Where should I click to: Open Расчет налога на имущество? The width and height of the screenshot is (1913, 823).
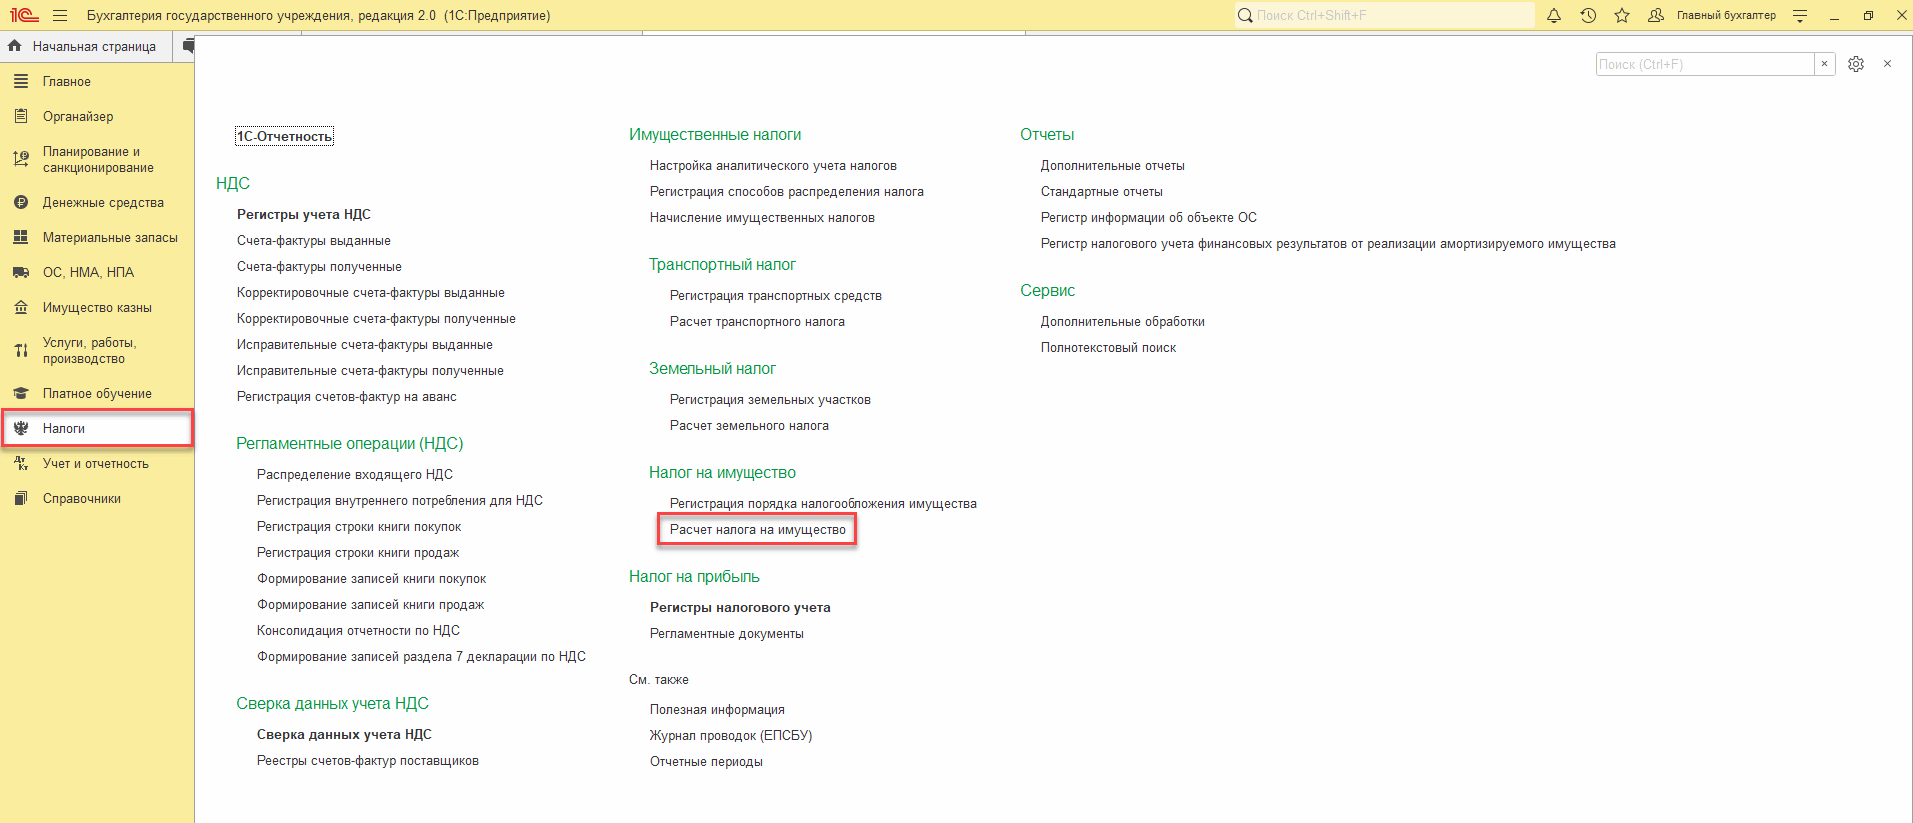[x=758, y=529]
